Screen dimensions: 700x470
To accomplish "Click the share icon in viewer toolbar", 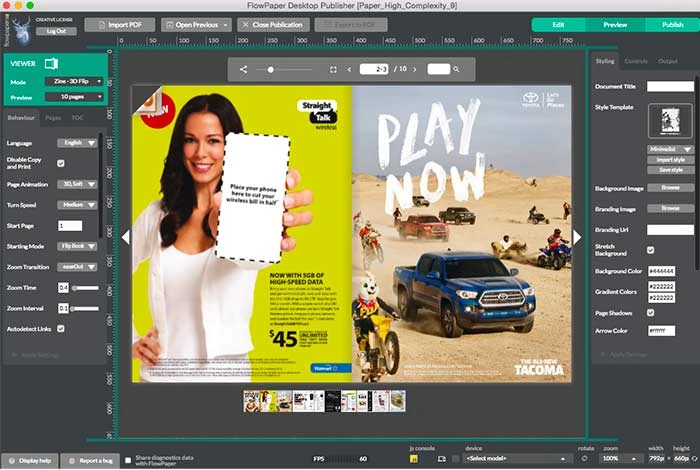I will tap(243, 70).
